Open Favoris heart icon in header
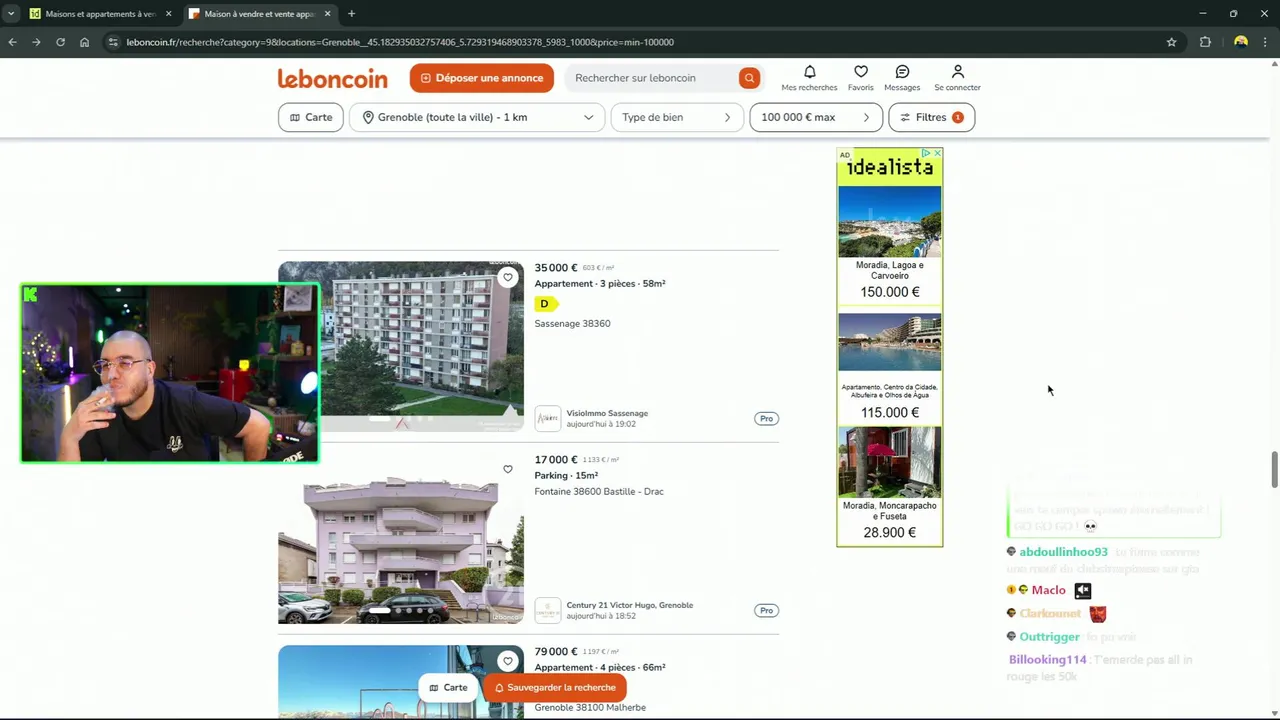The width and height of the screenshot is (1280, 720). coord(861,72)
